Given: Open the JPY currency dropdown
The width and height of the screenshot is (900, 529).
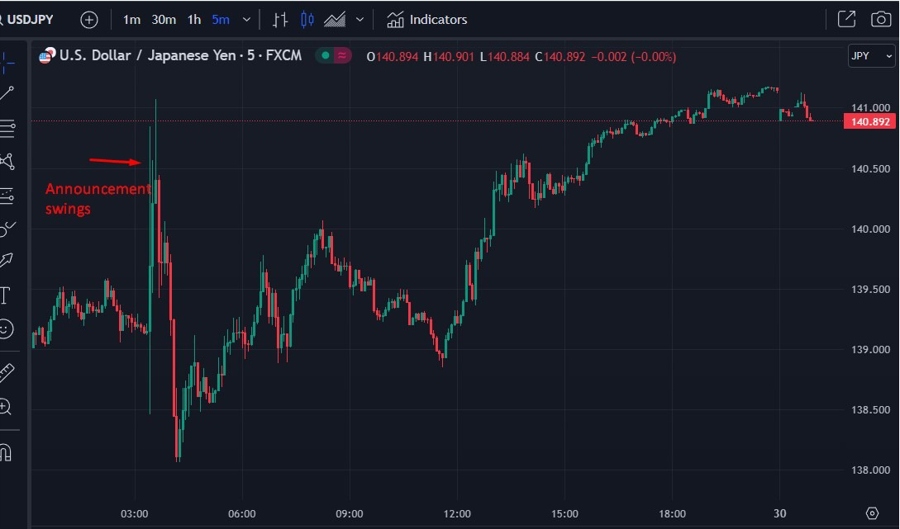Looking at the screenshot, I should tap(871, 56).
